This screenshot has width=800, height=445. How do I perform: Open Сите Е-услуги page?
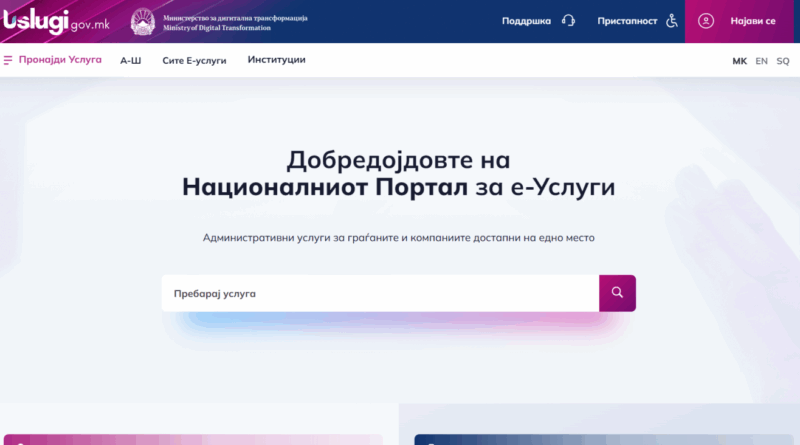(194, 61)
